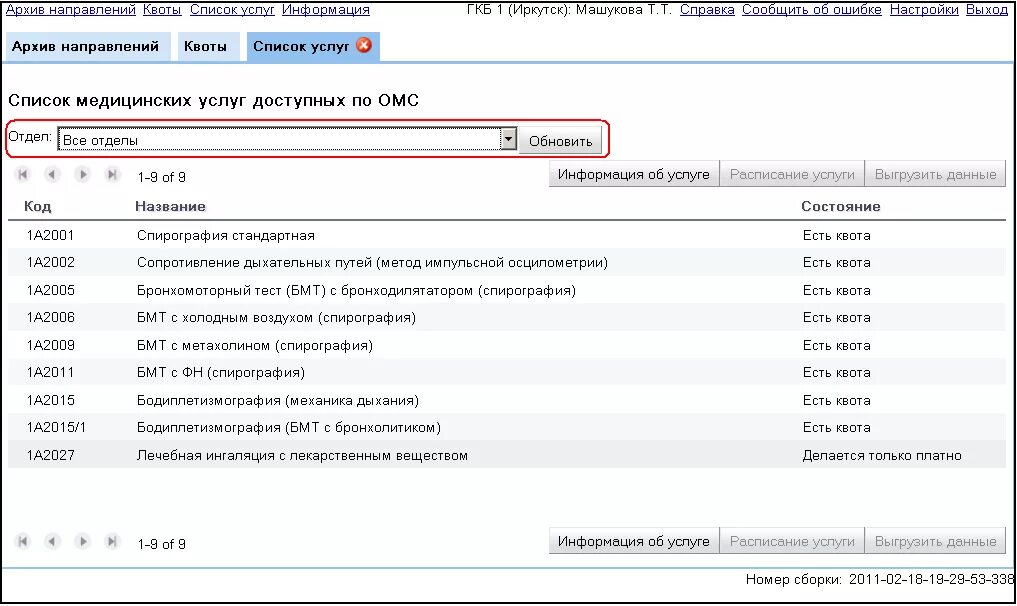1017x606 pixels.
Task: Go to first page in top pager
Action: tap(23, 175)
